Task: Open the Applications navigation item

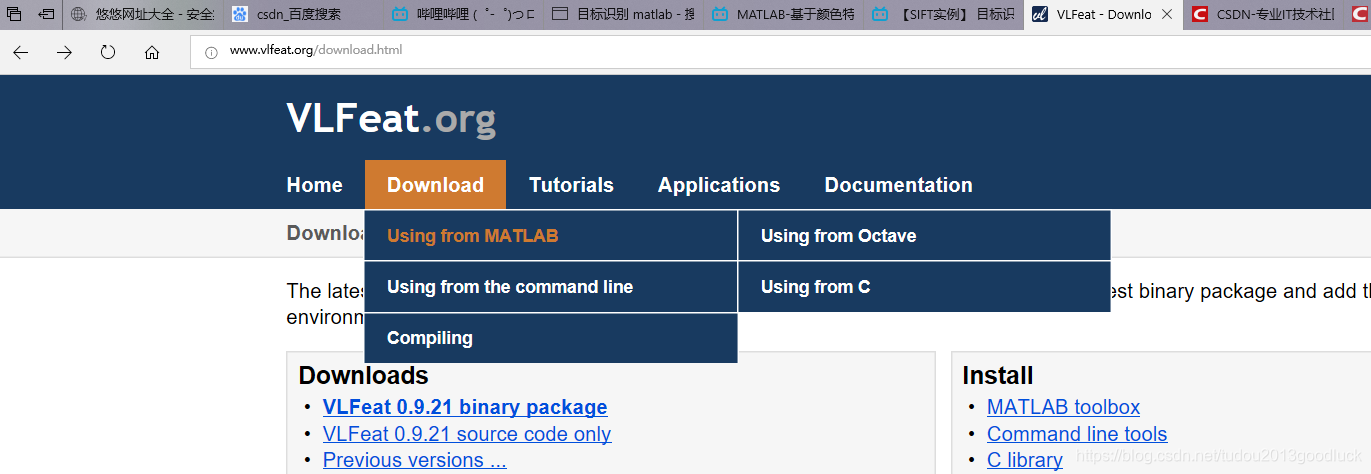Action: tap(719, 185)
